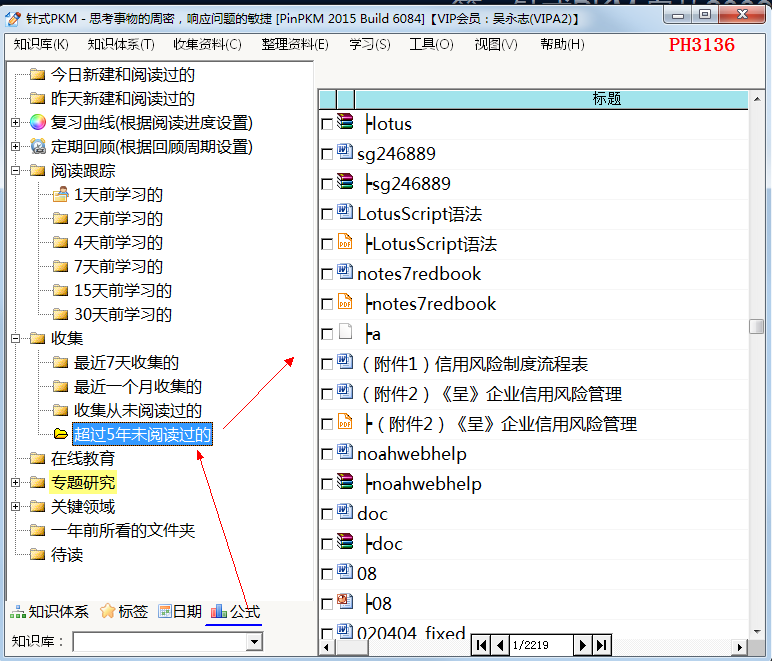772x661 pixels.
Task: Click the vertical scrollbar thumb in list
Action: pos(756,326)
